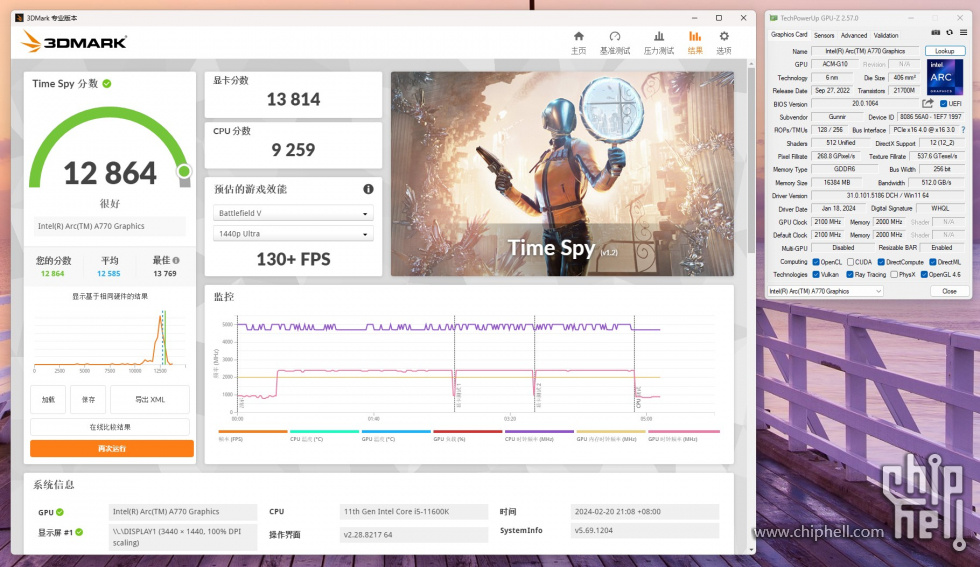Click the average score 12 585

pos(109,274)
